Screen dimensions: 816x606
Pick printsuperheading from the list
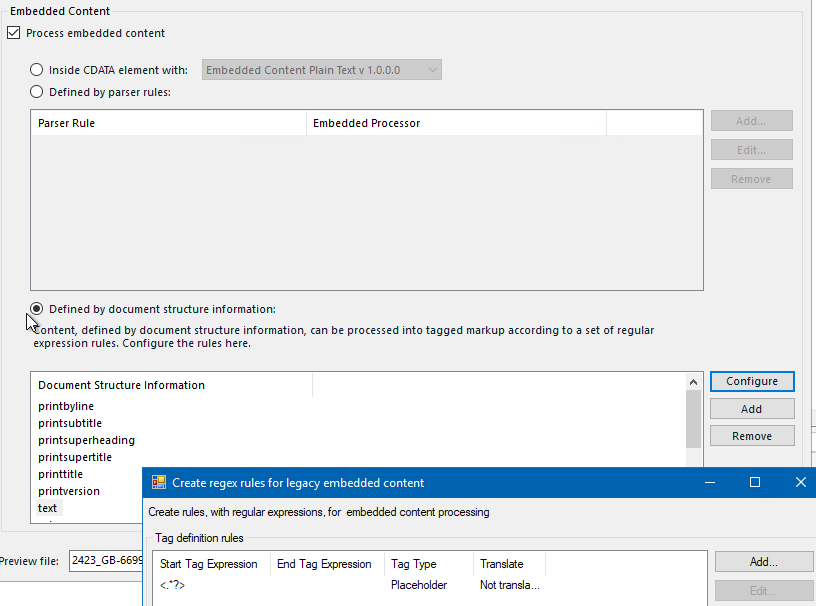(x=86, y=440)
